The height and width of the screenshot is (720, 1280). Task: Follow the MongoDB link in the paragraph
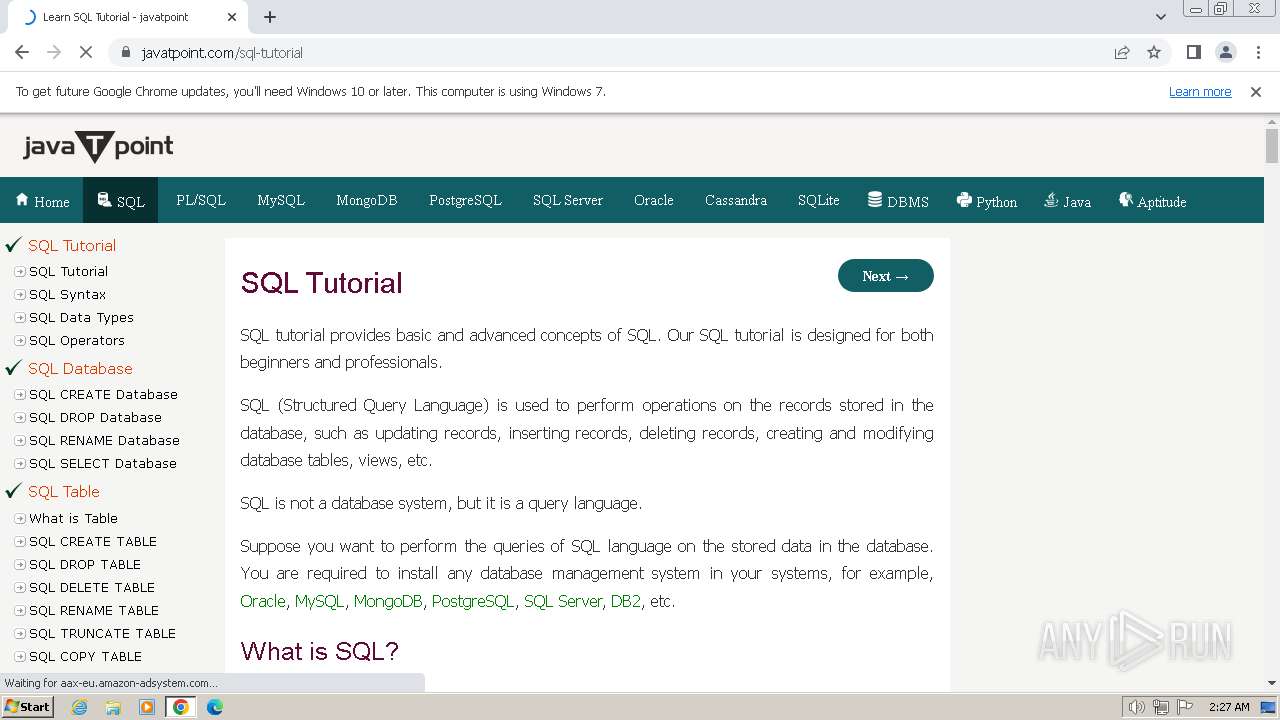(x=388, y=601)
